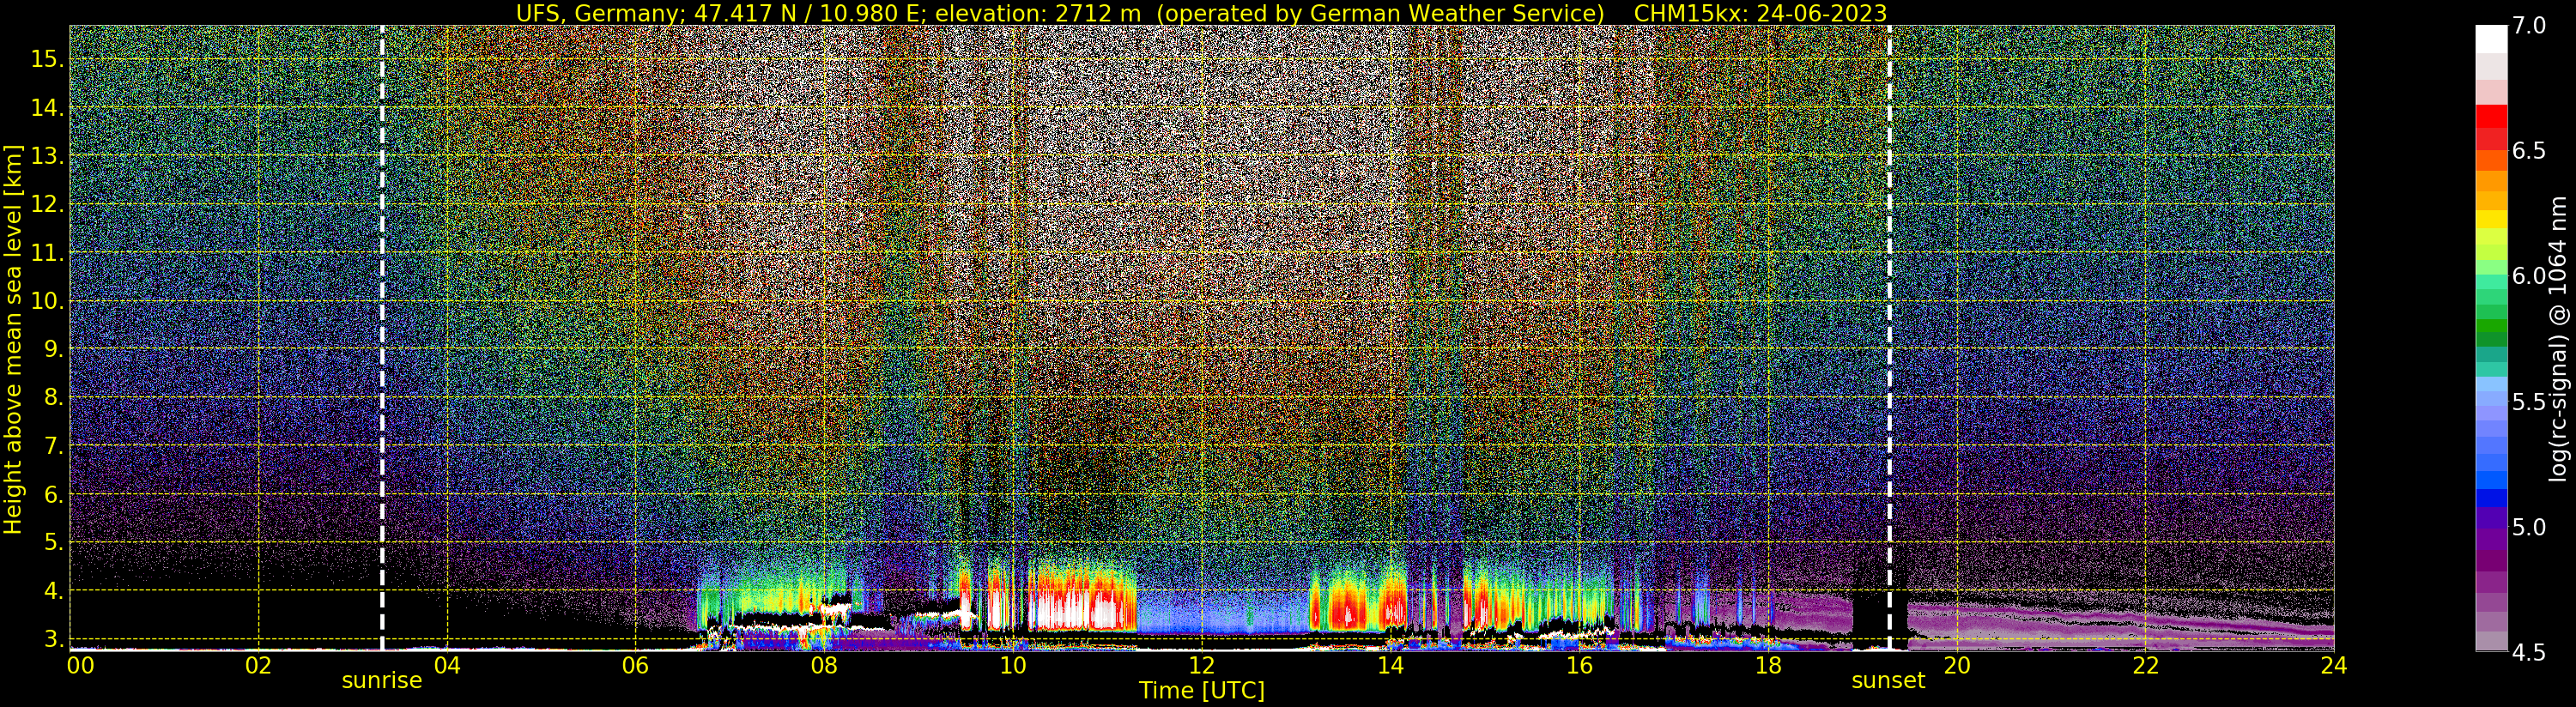The image size is (2576, 707).
Task: Click the white dashed sunset marker line
Action: 1889,338
